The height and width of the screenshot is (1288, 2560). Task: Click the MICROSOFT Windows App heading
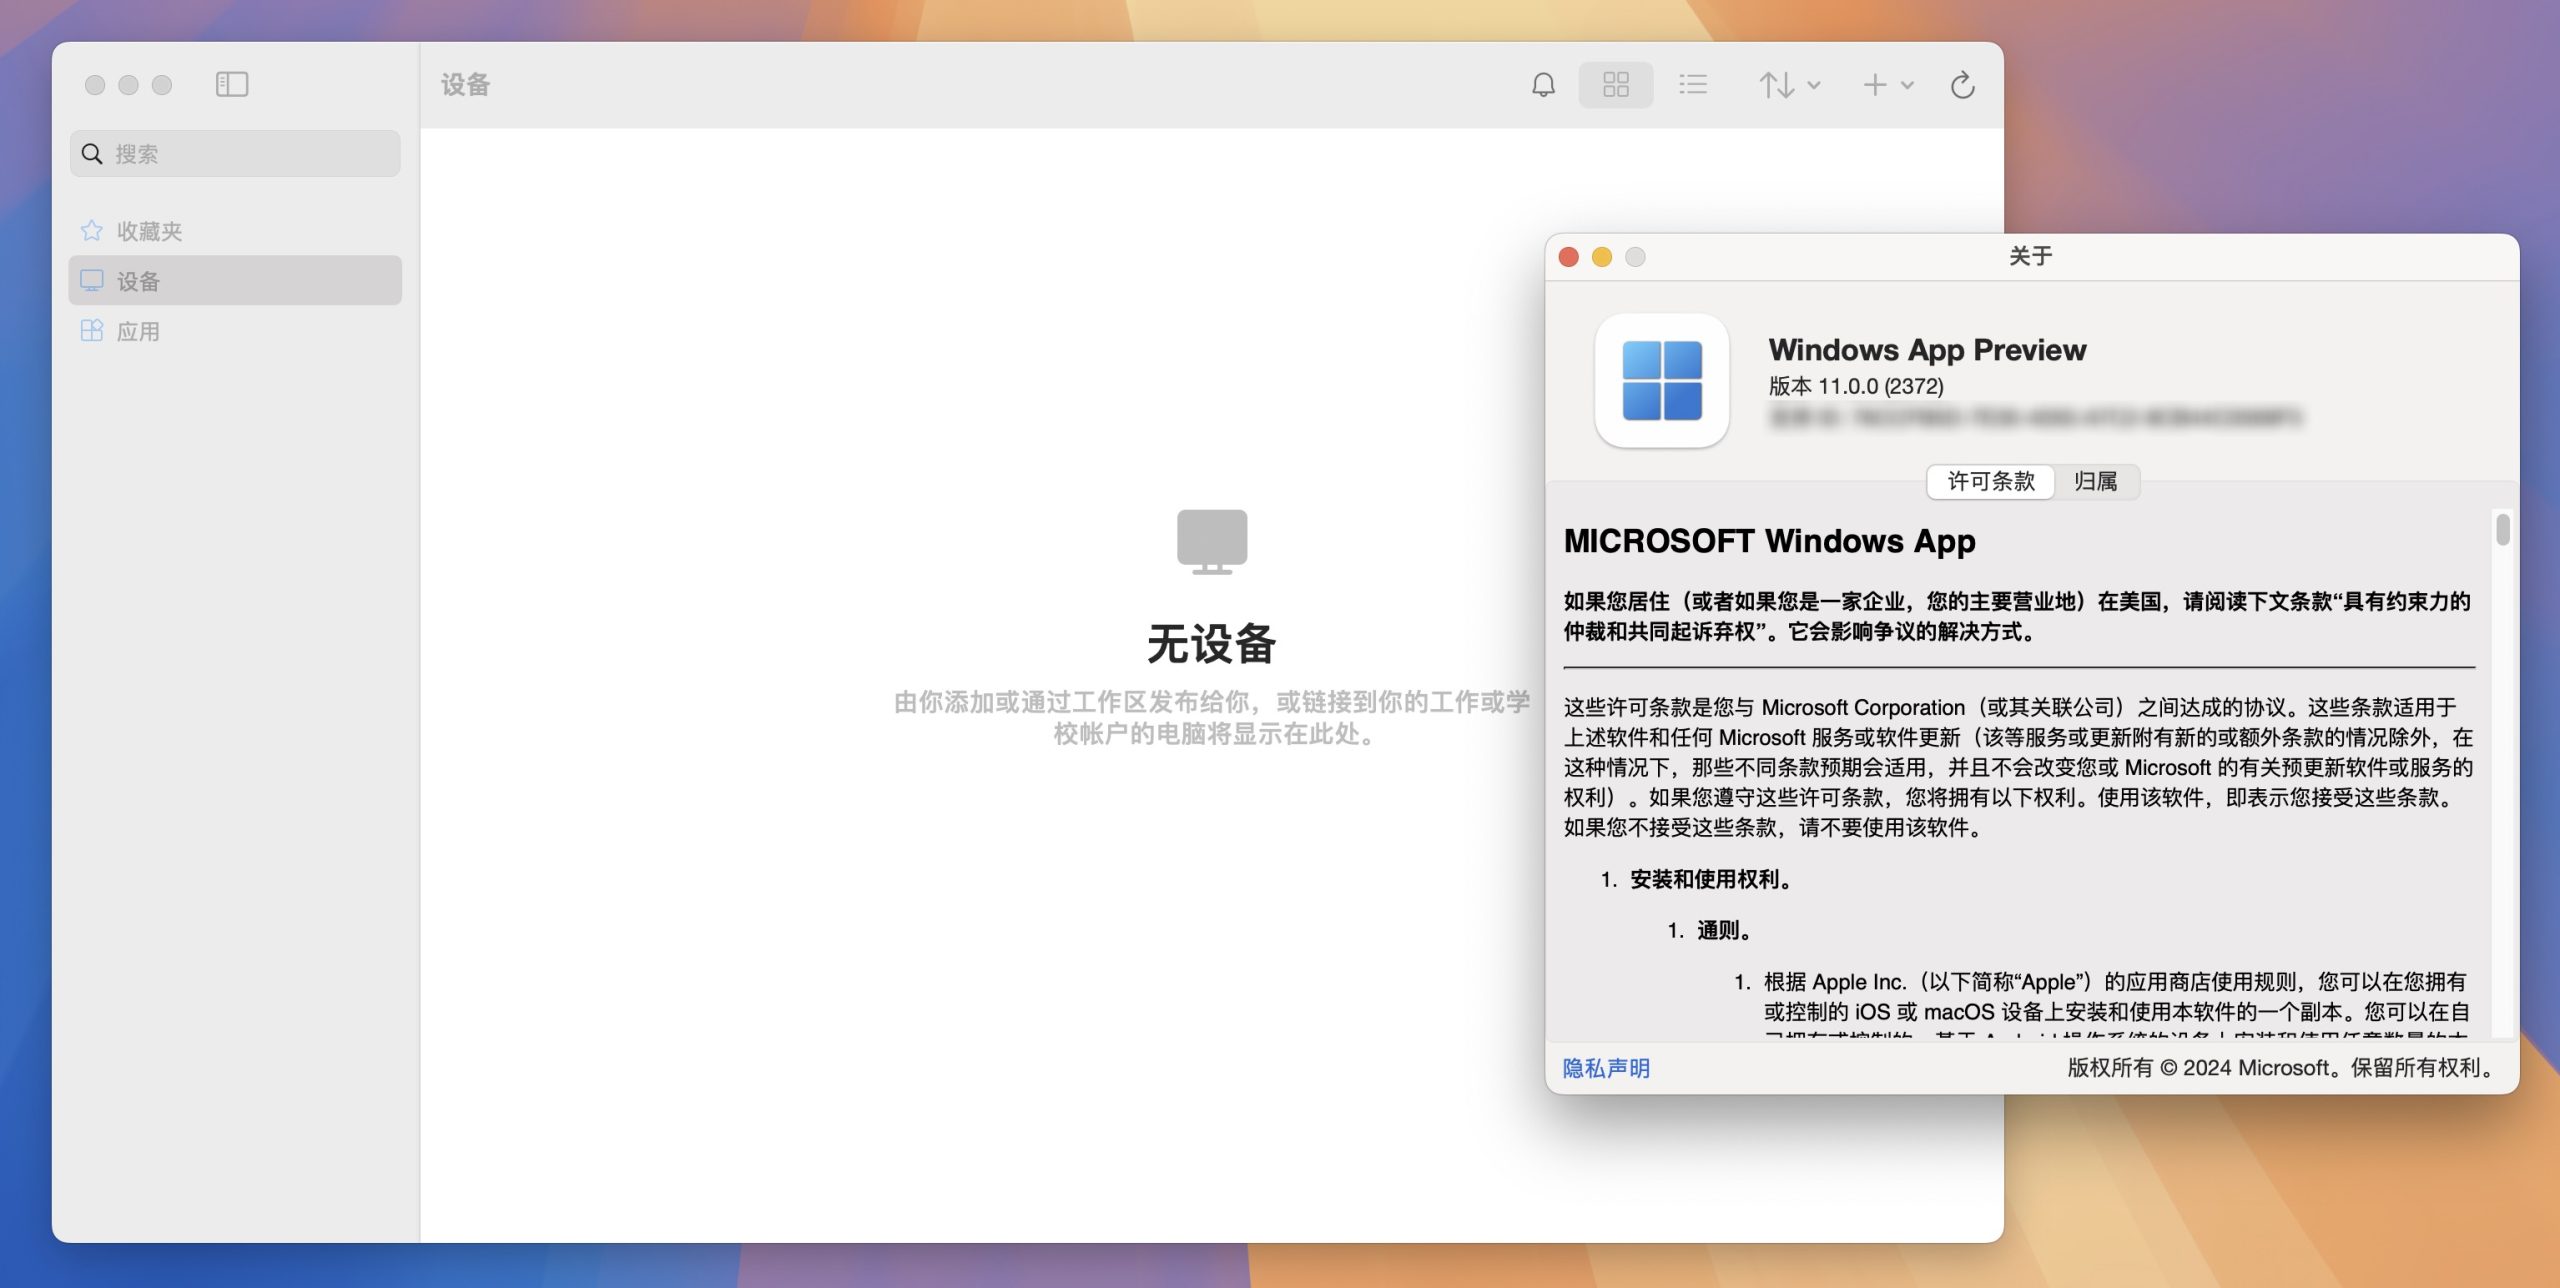pos(1769,541)
